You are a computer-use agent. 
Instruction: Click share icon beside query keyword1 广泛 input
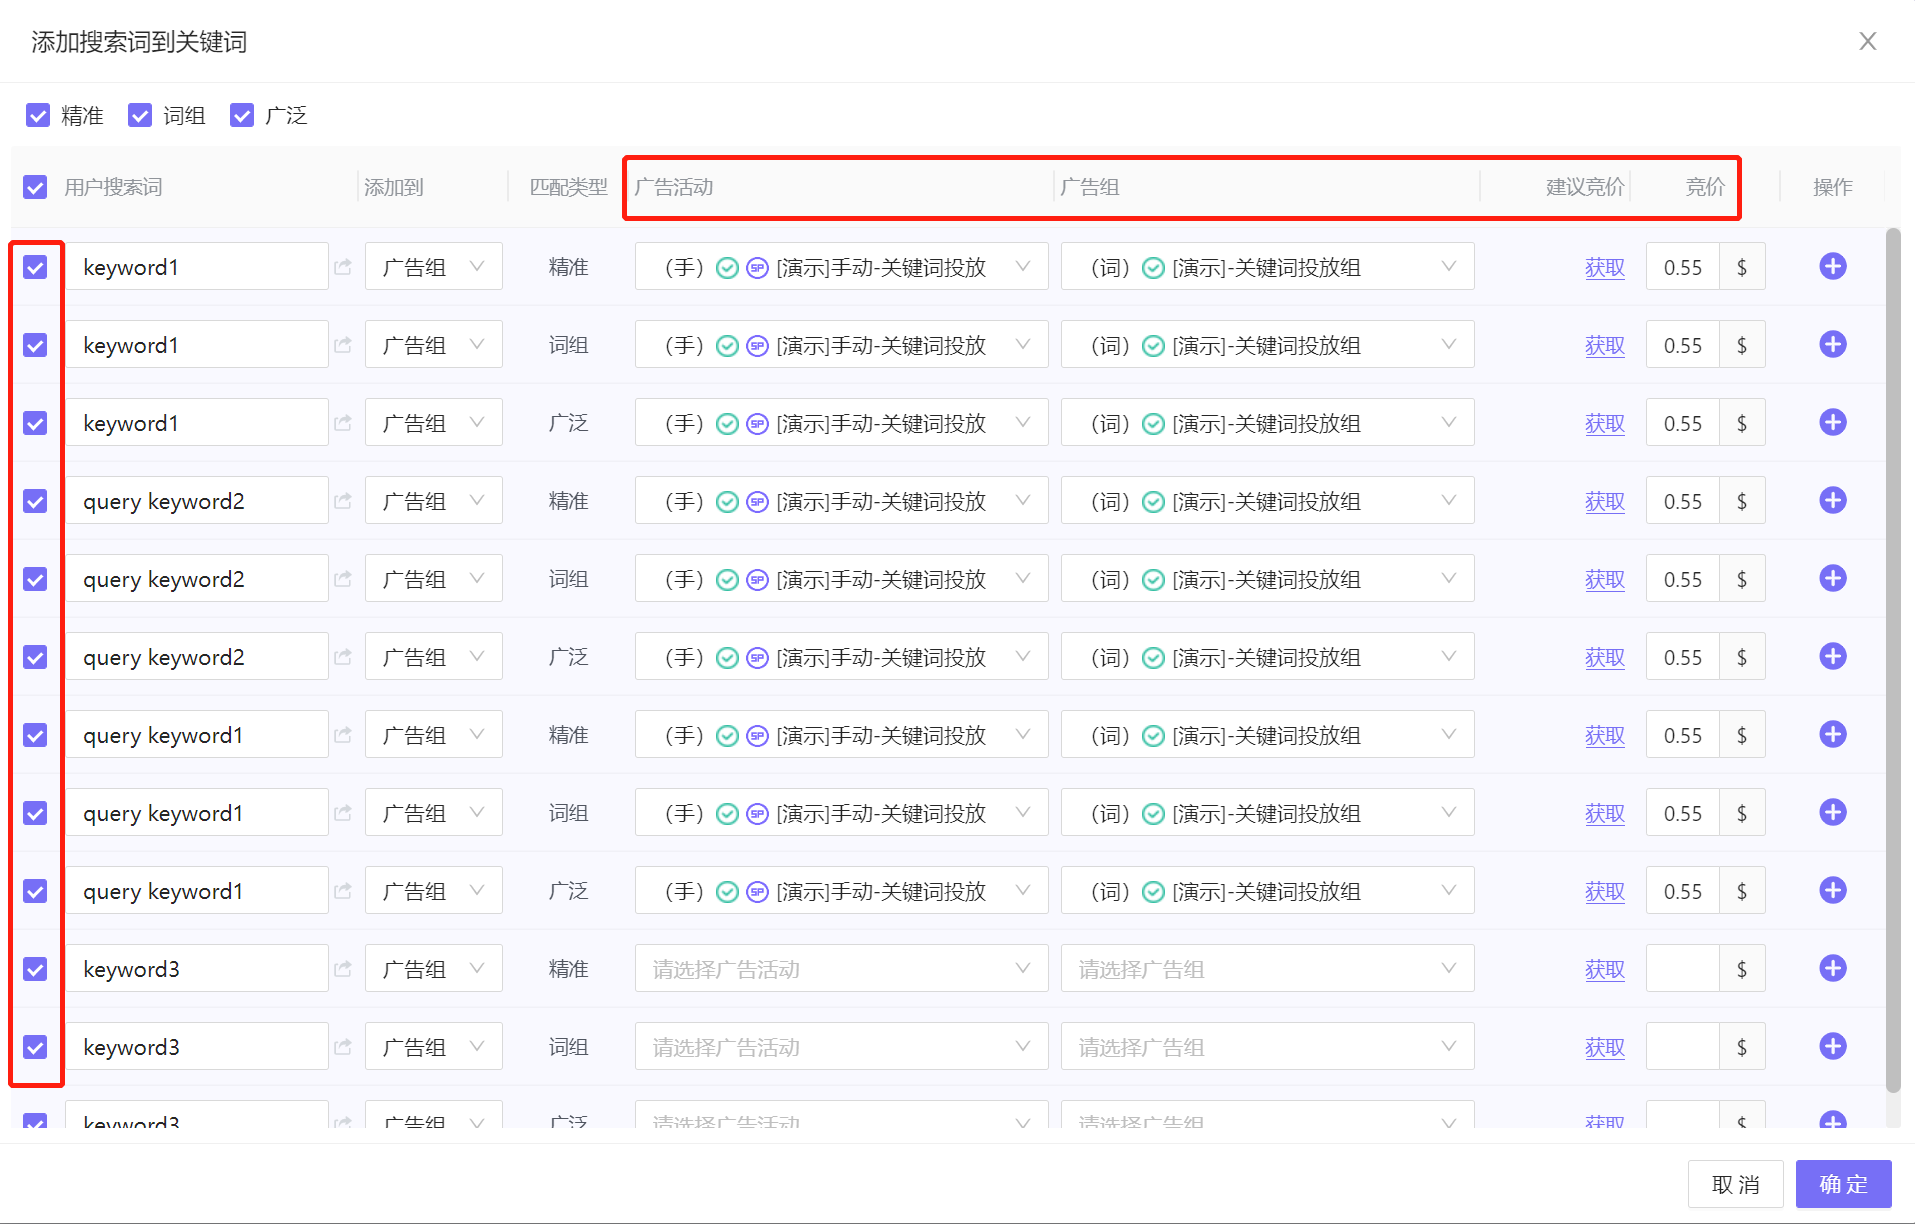tap(343, 891)
